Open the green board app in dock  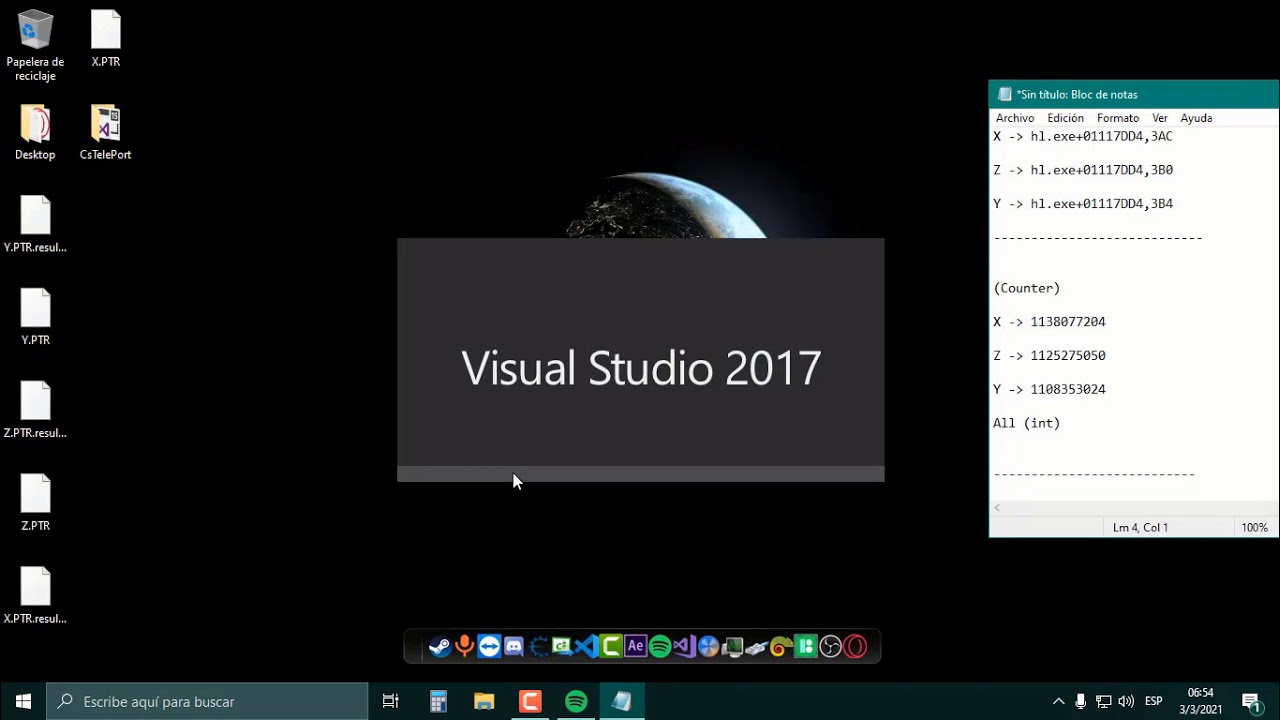tap(806, 647)
